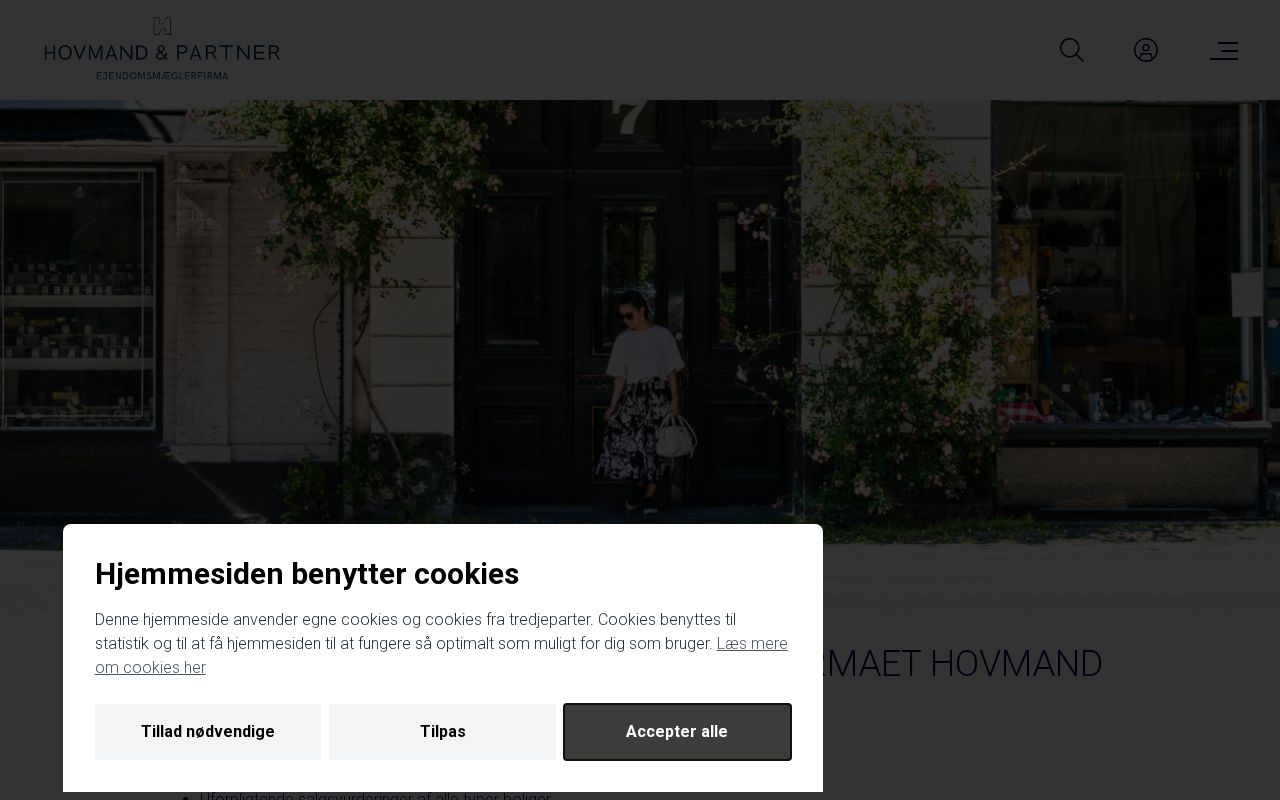Viewport: 1280px width, 800px height.
Task: Click the dark green double door
Action: 627,300
